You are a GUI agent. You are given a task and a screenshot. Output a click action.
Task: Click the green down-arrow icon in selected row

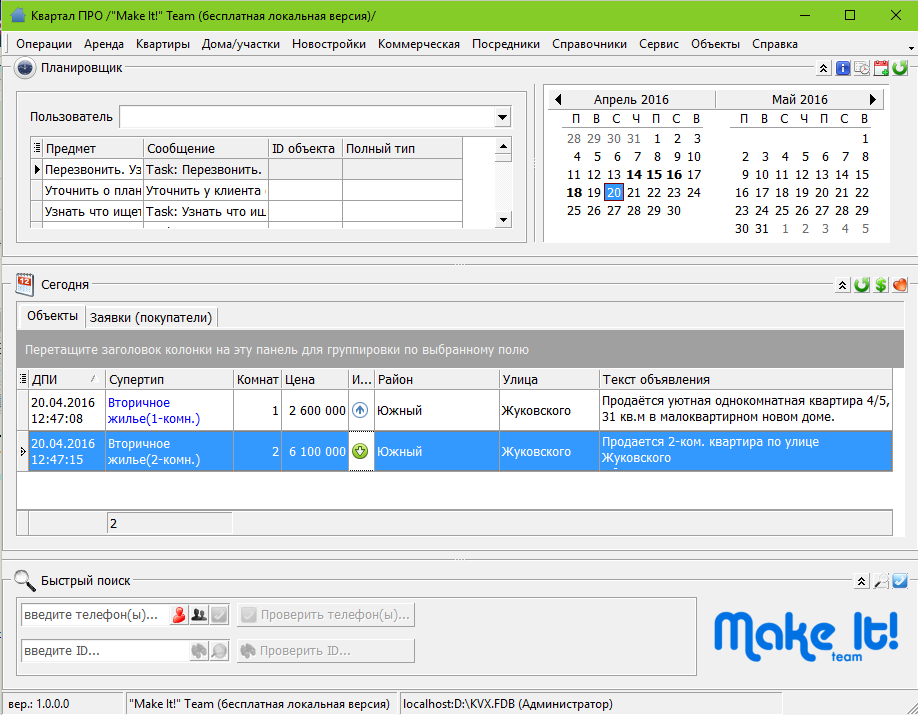[360, 451]
